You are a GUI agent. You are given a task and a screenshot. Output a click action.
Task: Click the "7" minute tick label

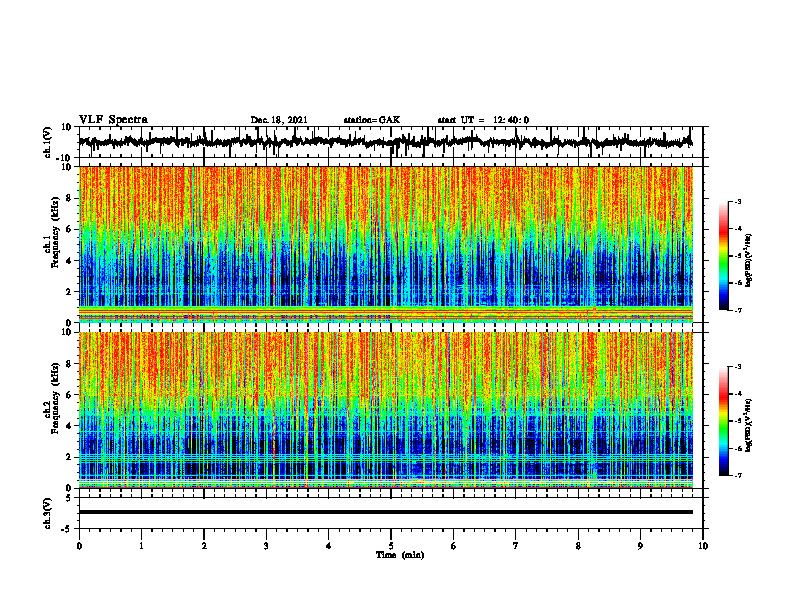[516, 546]
